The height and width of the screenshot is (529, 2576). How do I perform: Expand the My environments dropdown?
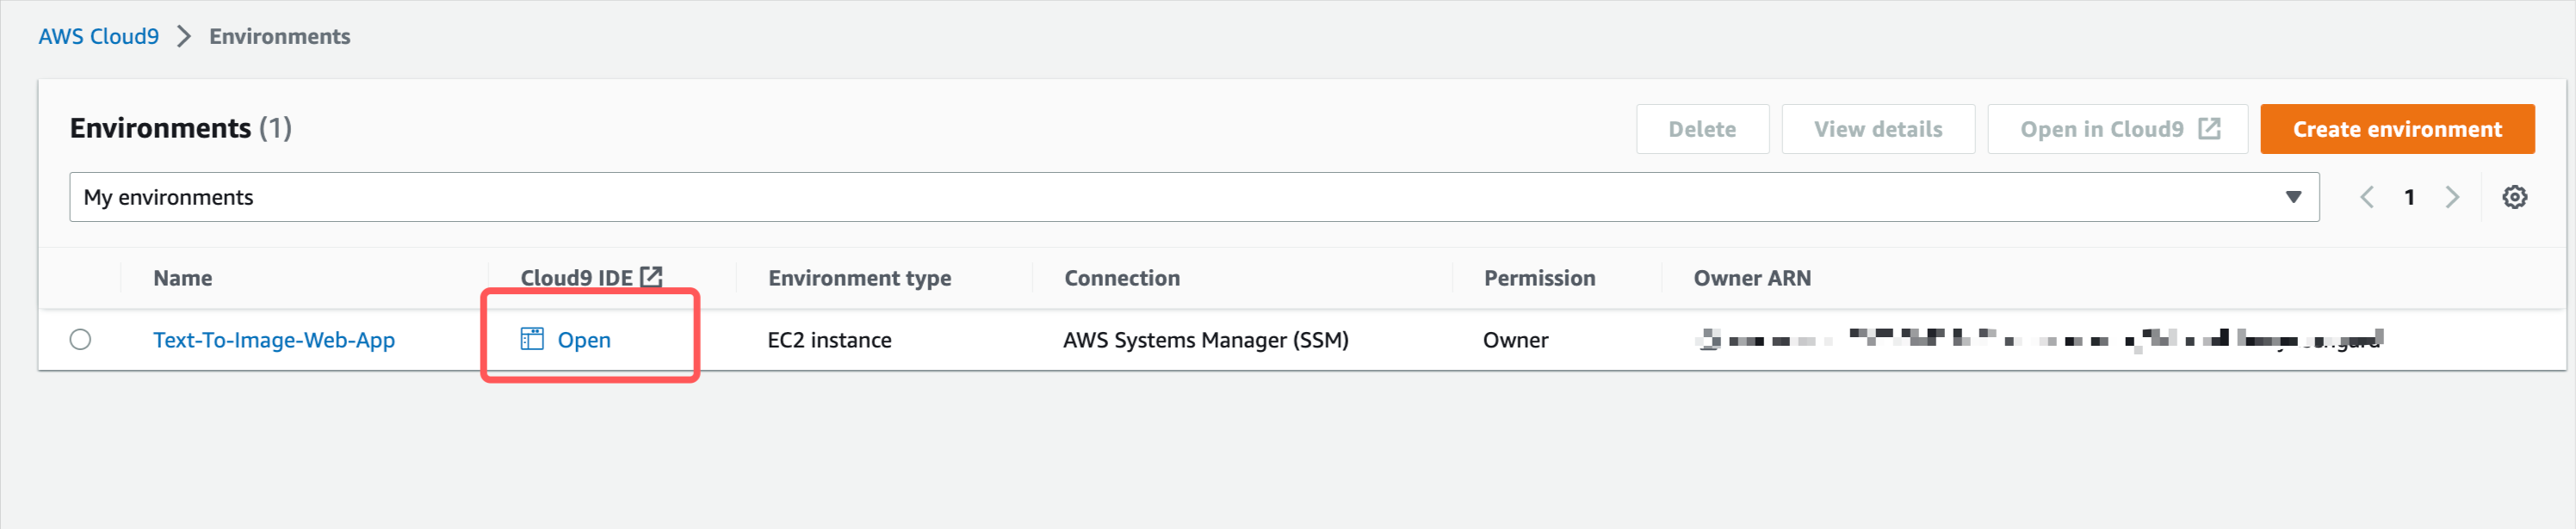coord(1194,197)
